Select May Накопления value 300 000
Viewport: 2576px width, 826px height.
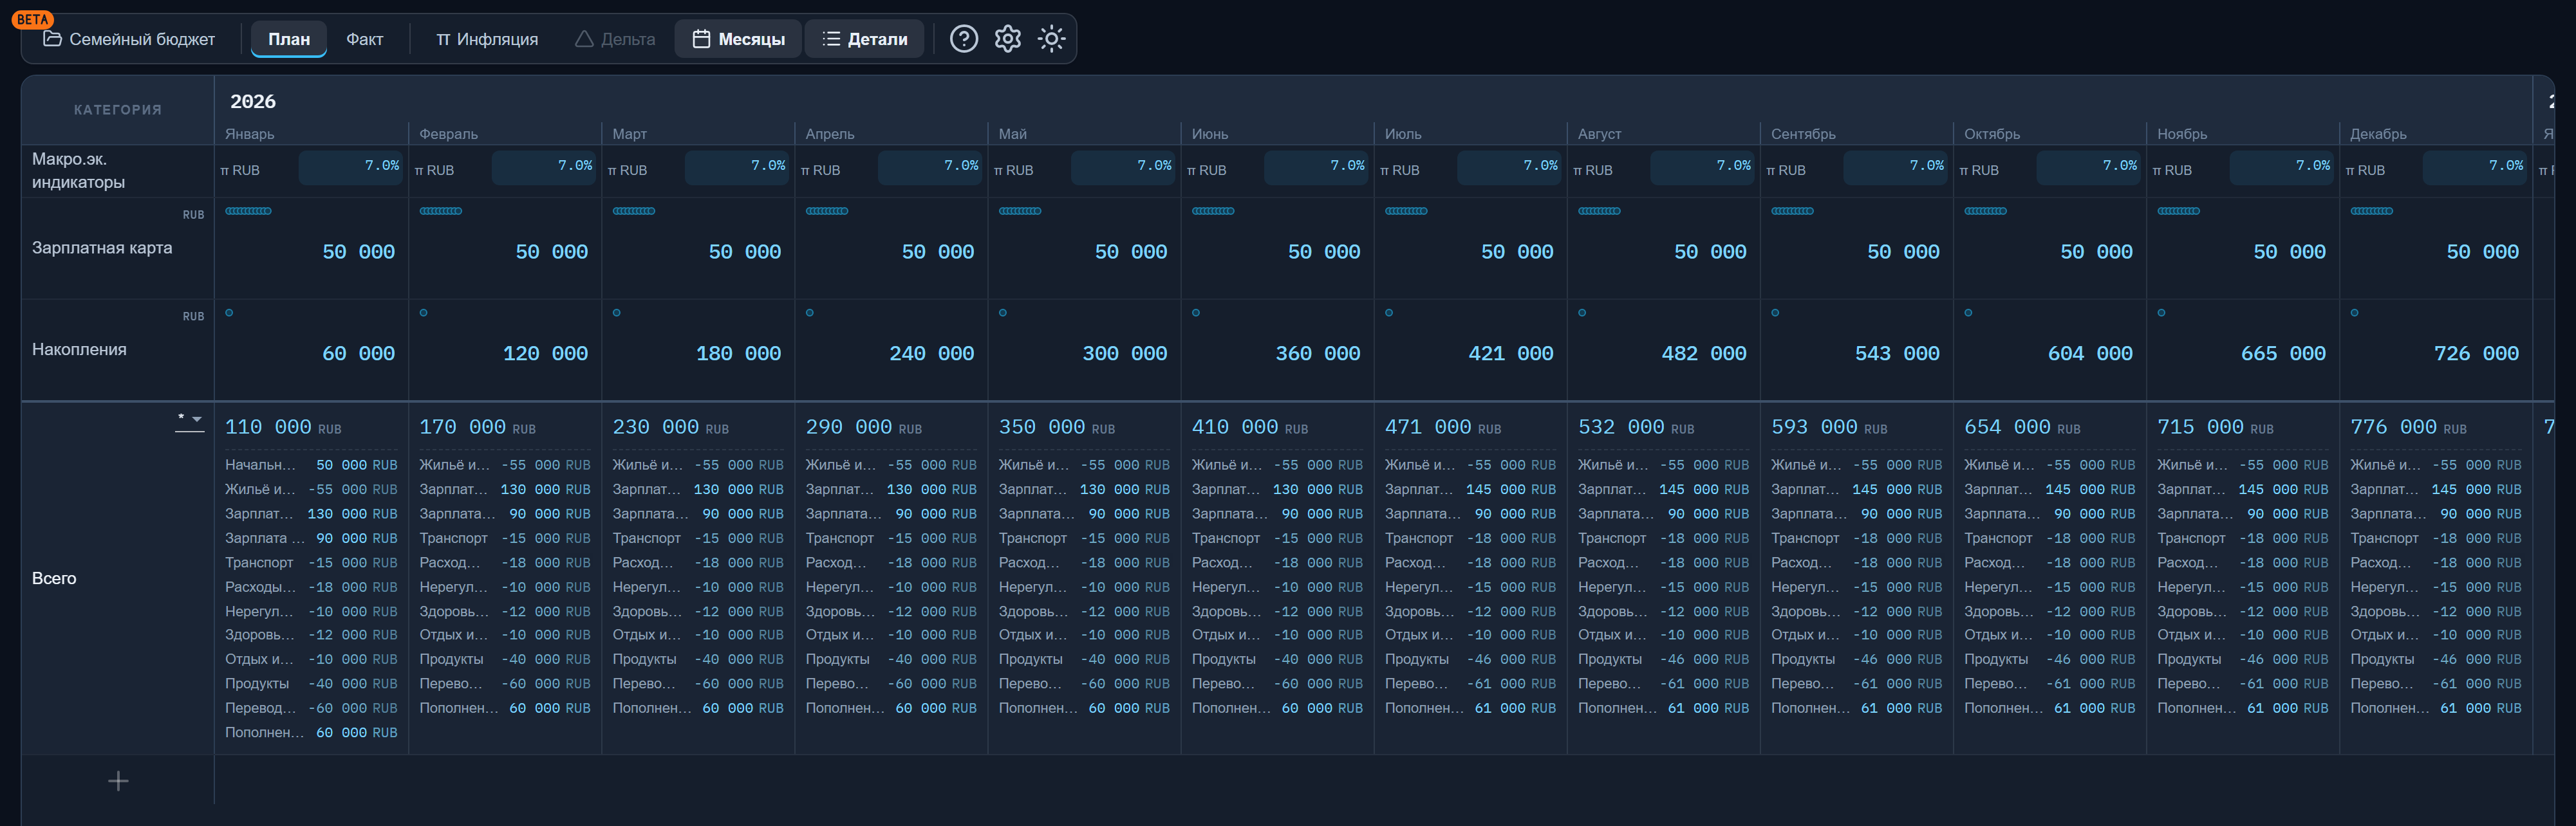(1124, 354)
